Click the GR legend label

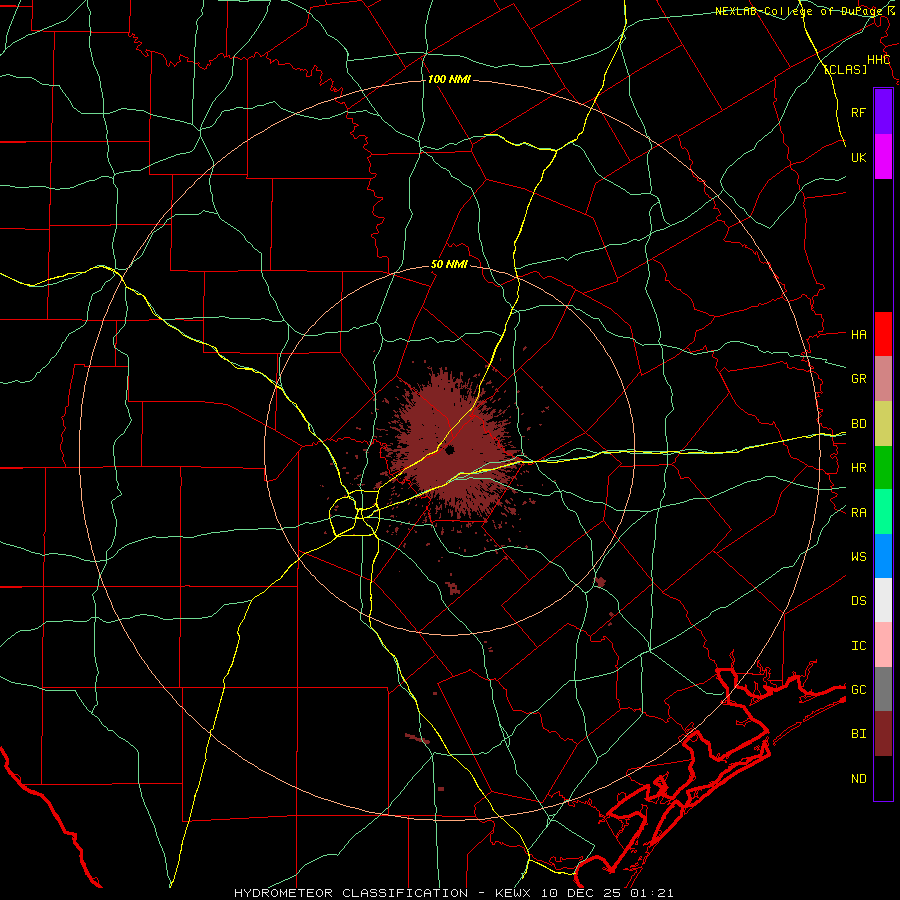858,378
